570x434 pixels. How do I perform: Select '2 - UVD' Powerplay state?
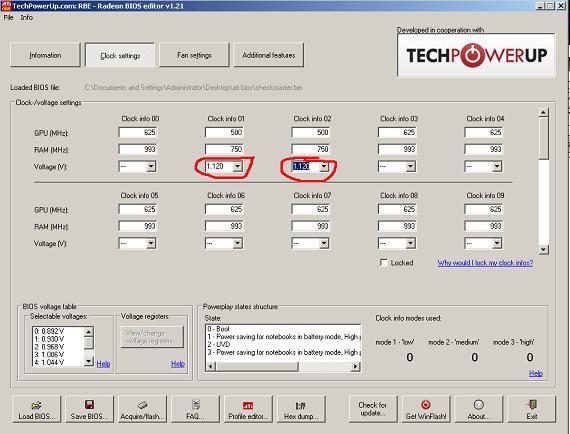pos(218,344)
